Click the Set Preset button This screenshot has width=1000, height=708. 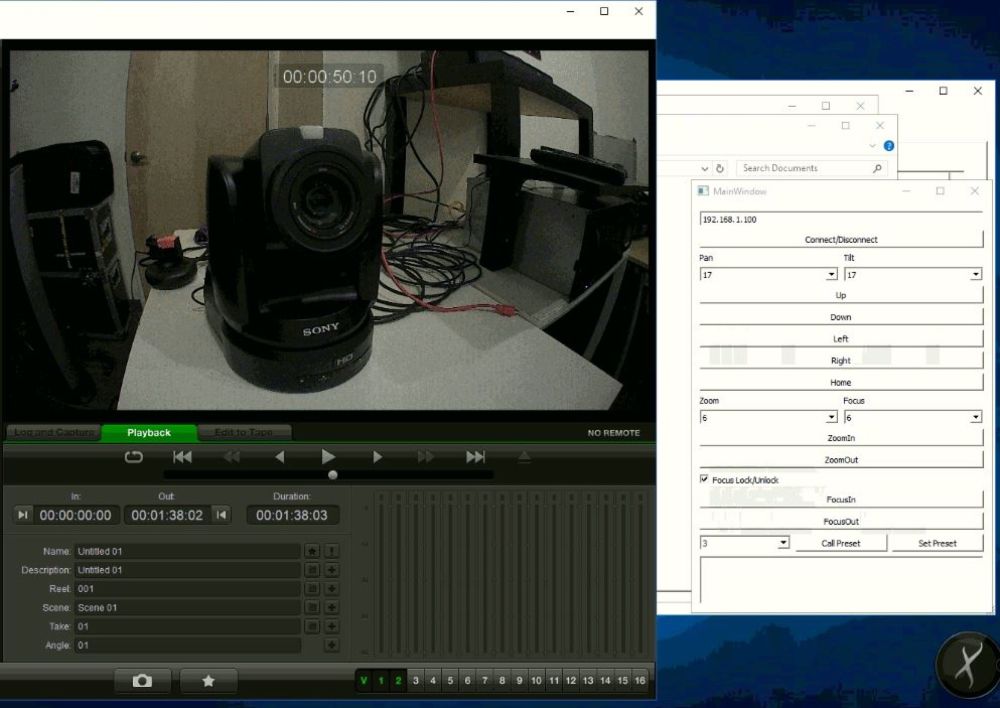[x=937, y=543]
